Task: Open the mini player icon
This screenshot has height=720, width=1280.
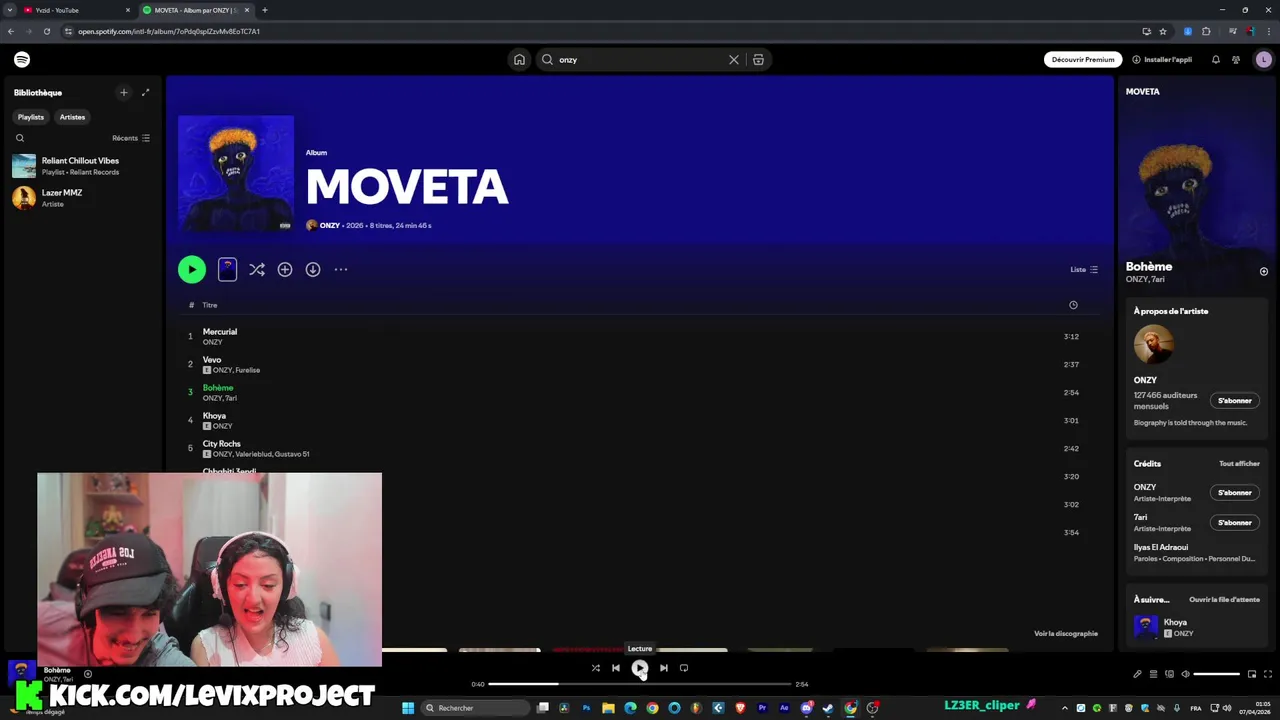Action: [x=1252, y=674]
